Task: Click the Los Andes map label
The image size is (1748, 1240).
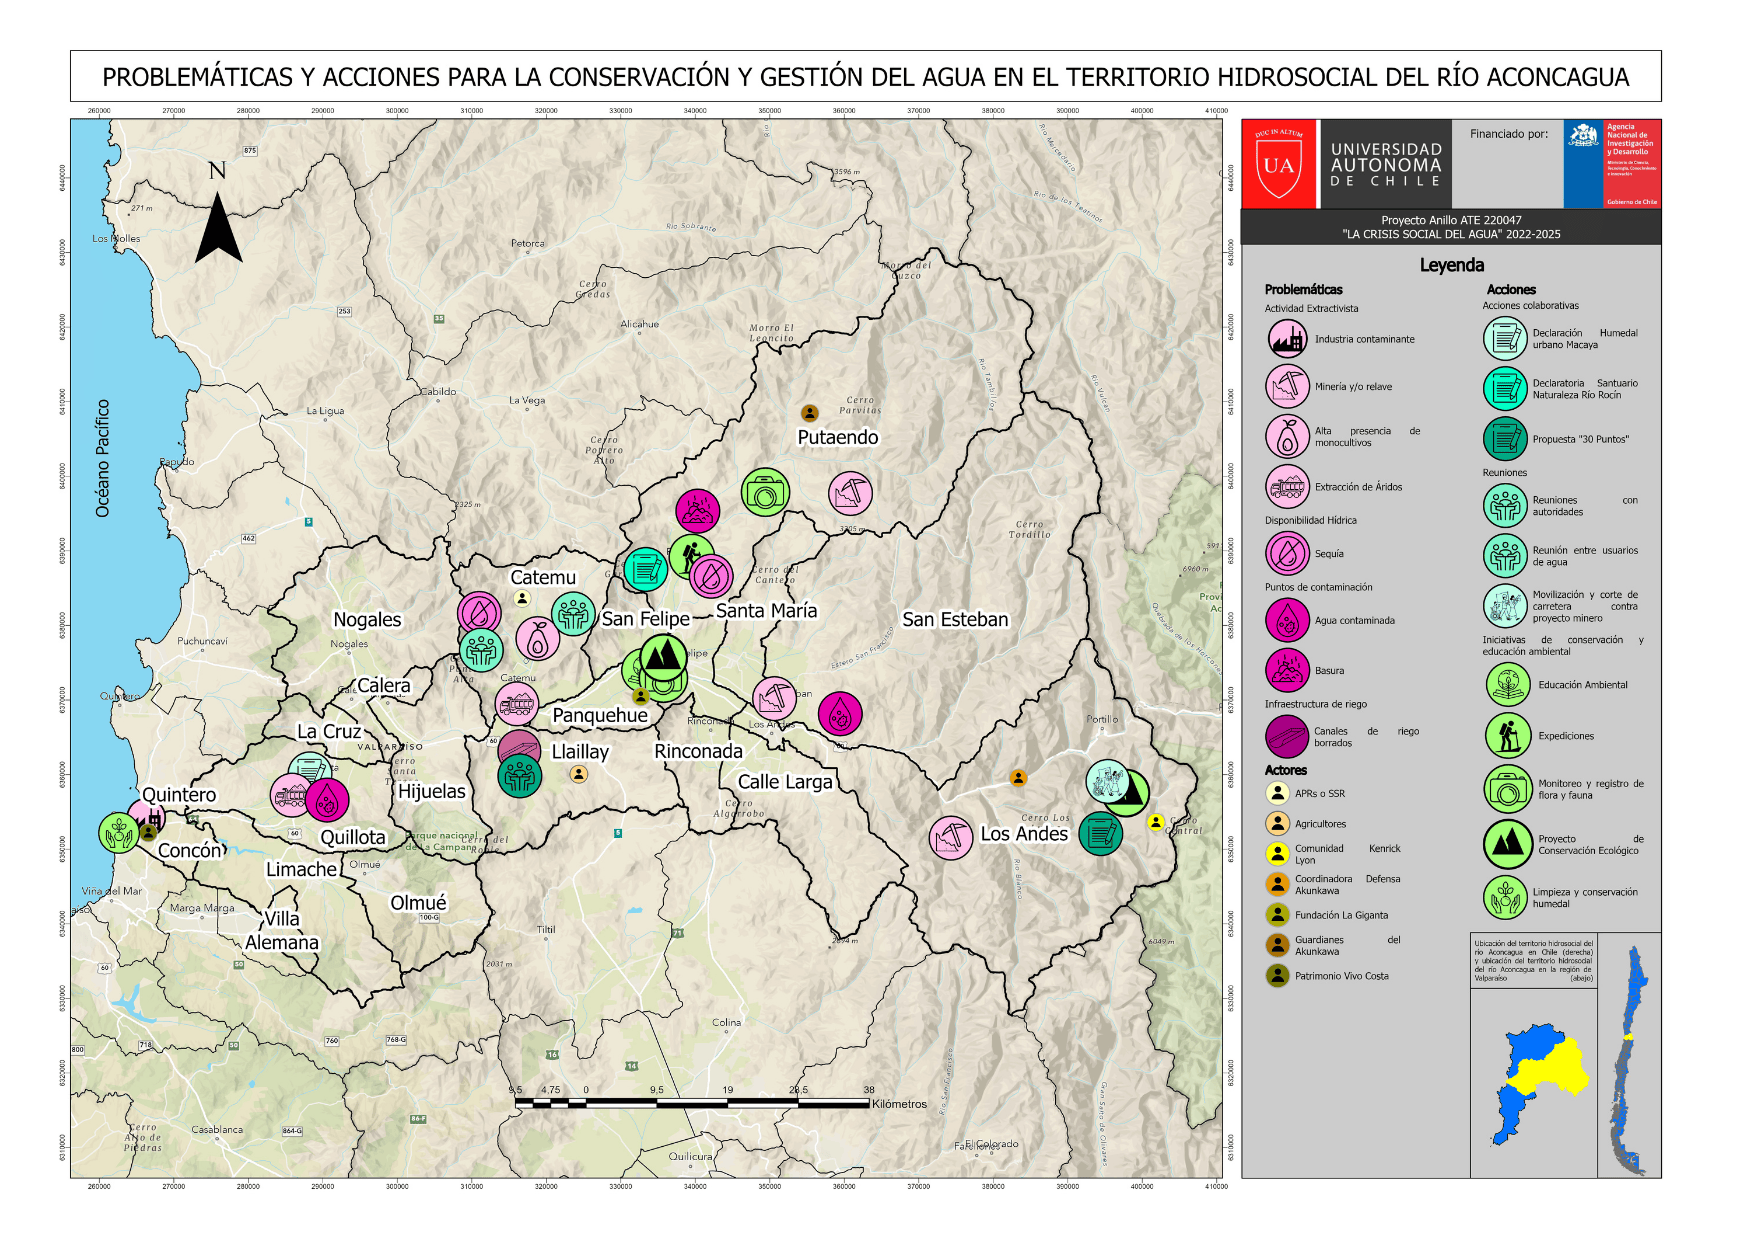Action: (1024, 834)
